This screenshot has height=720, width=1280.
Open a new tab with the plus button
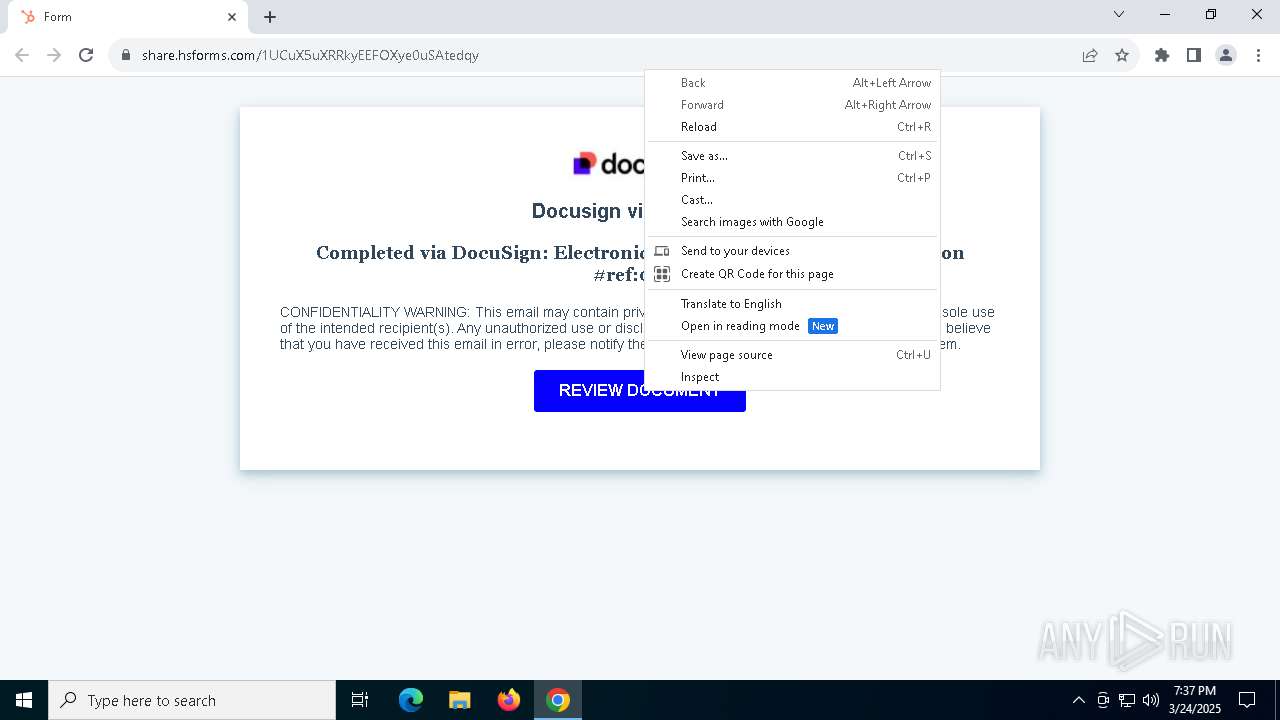click(270, 17)
